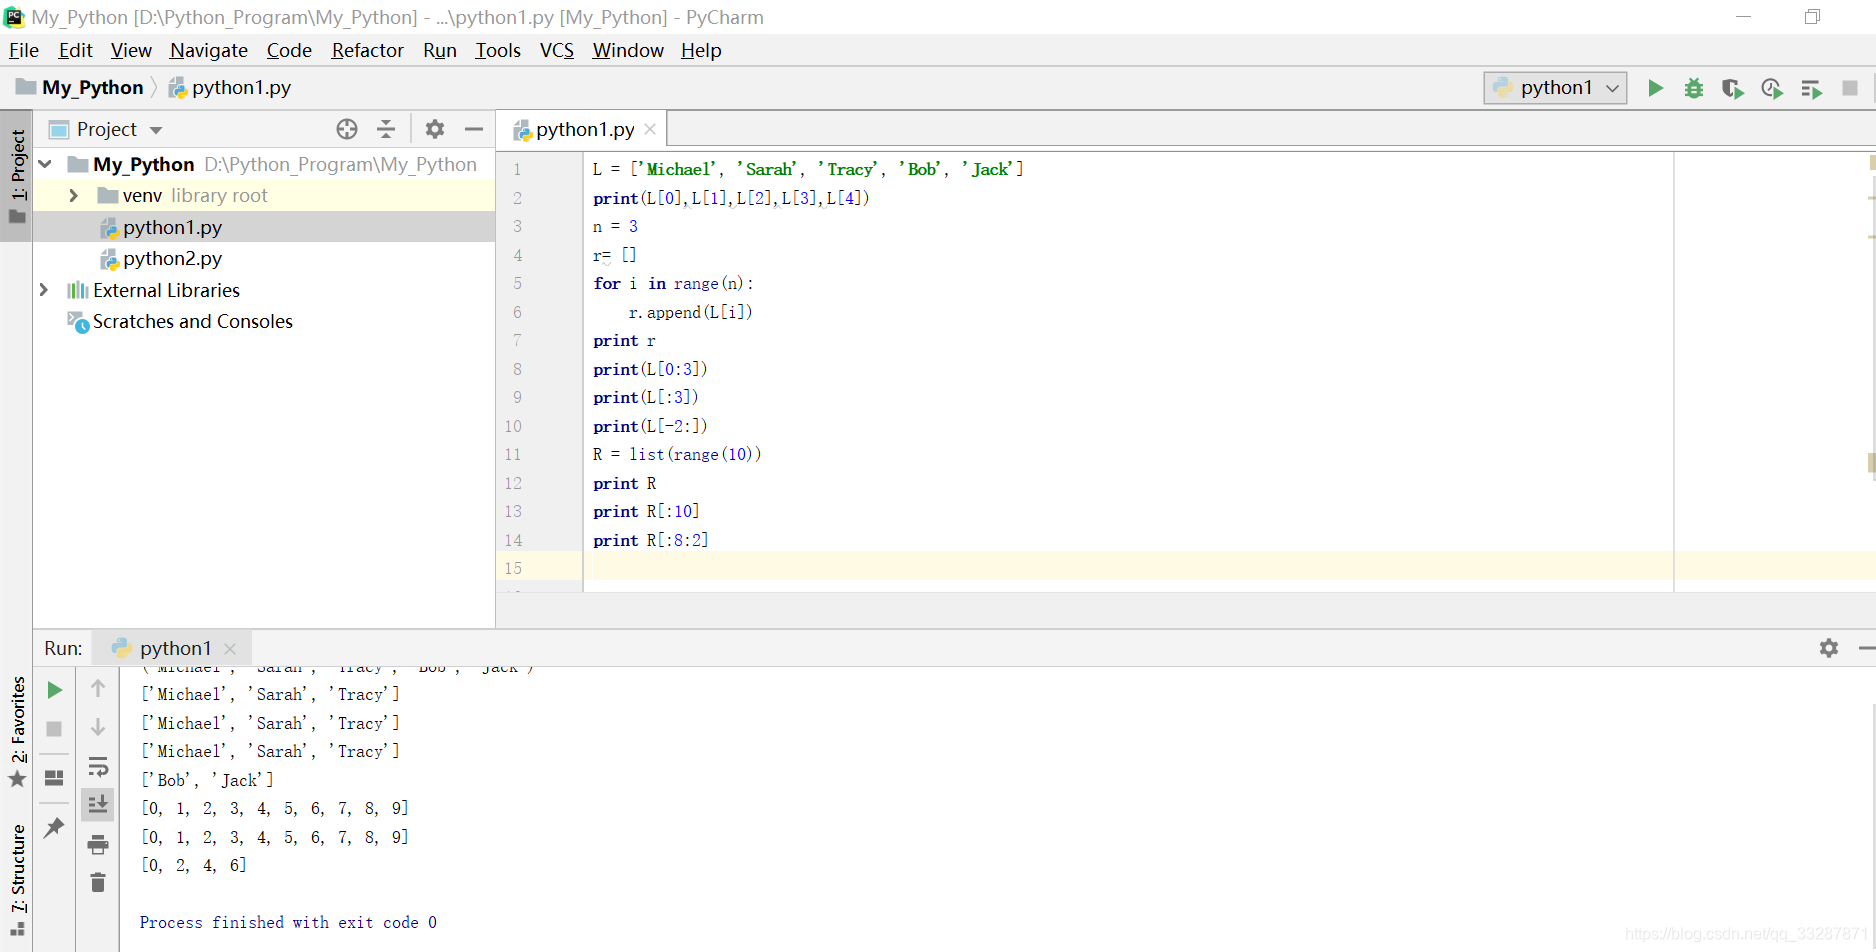Open the Run menu

pos(439,50)
